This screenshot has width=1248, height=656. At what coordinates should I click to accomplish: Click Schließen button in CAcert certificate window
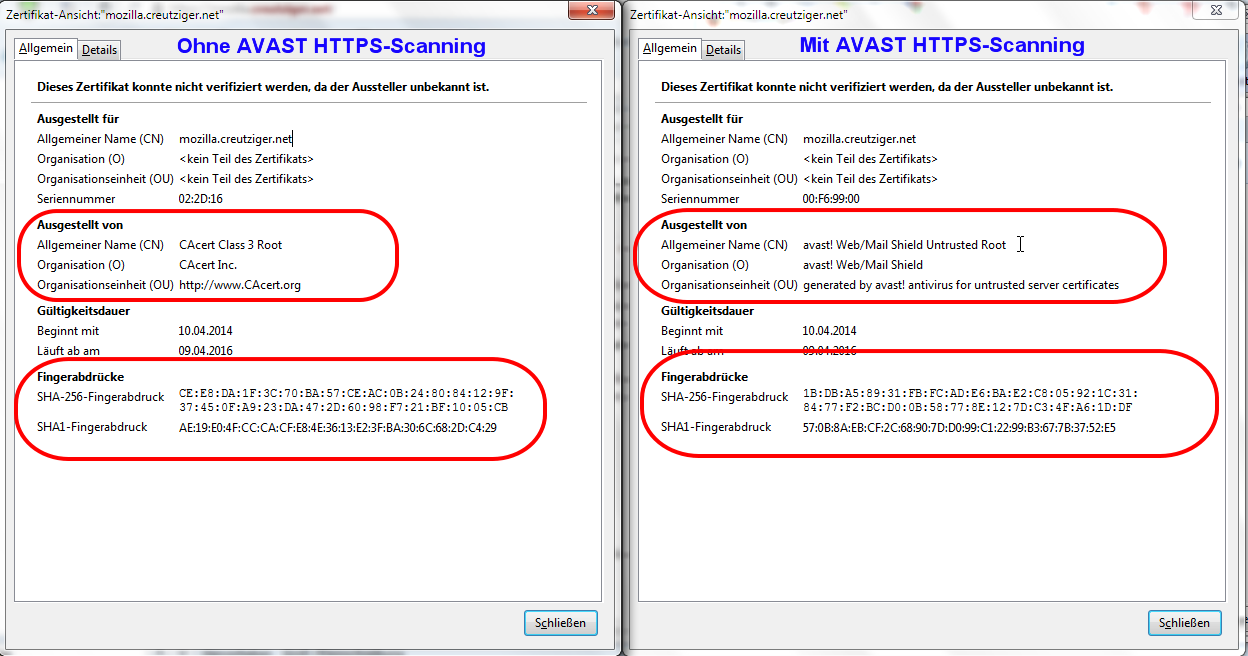(561, 622)
